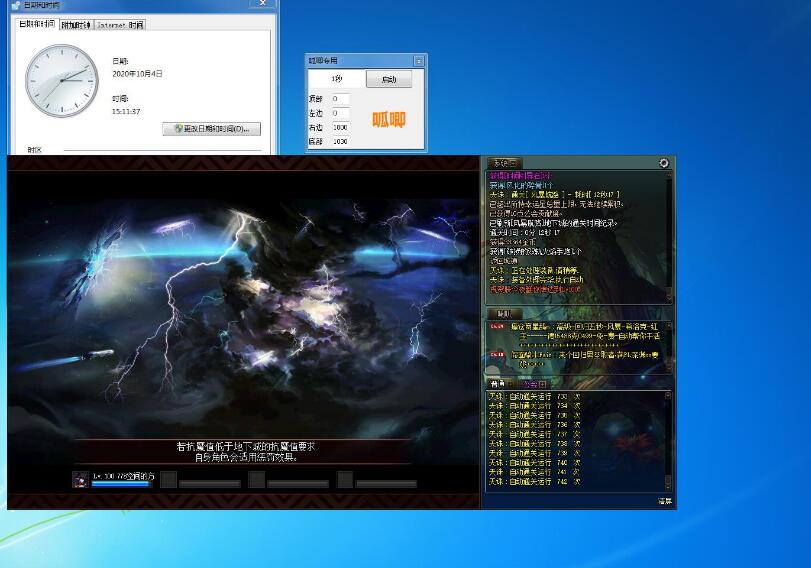Click the analog clock face

coord(62,80)
